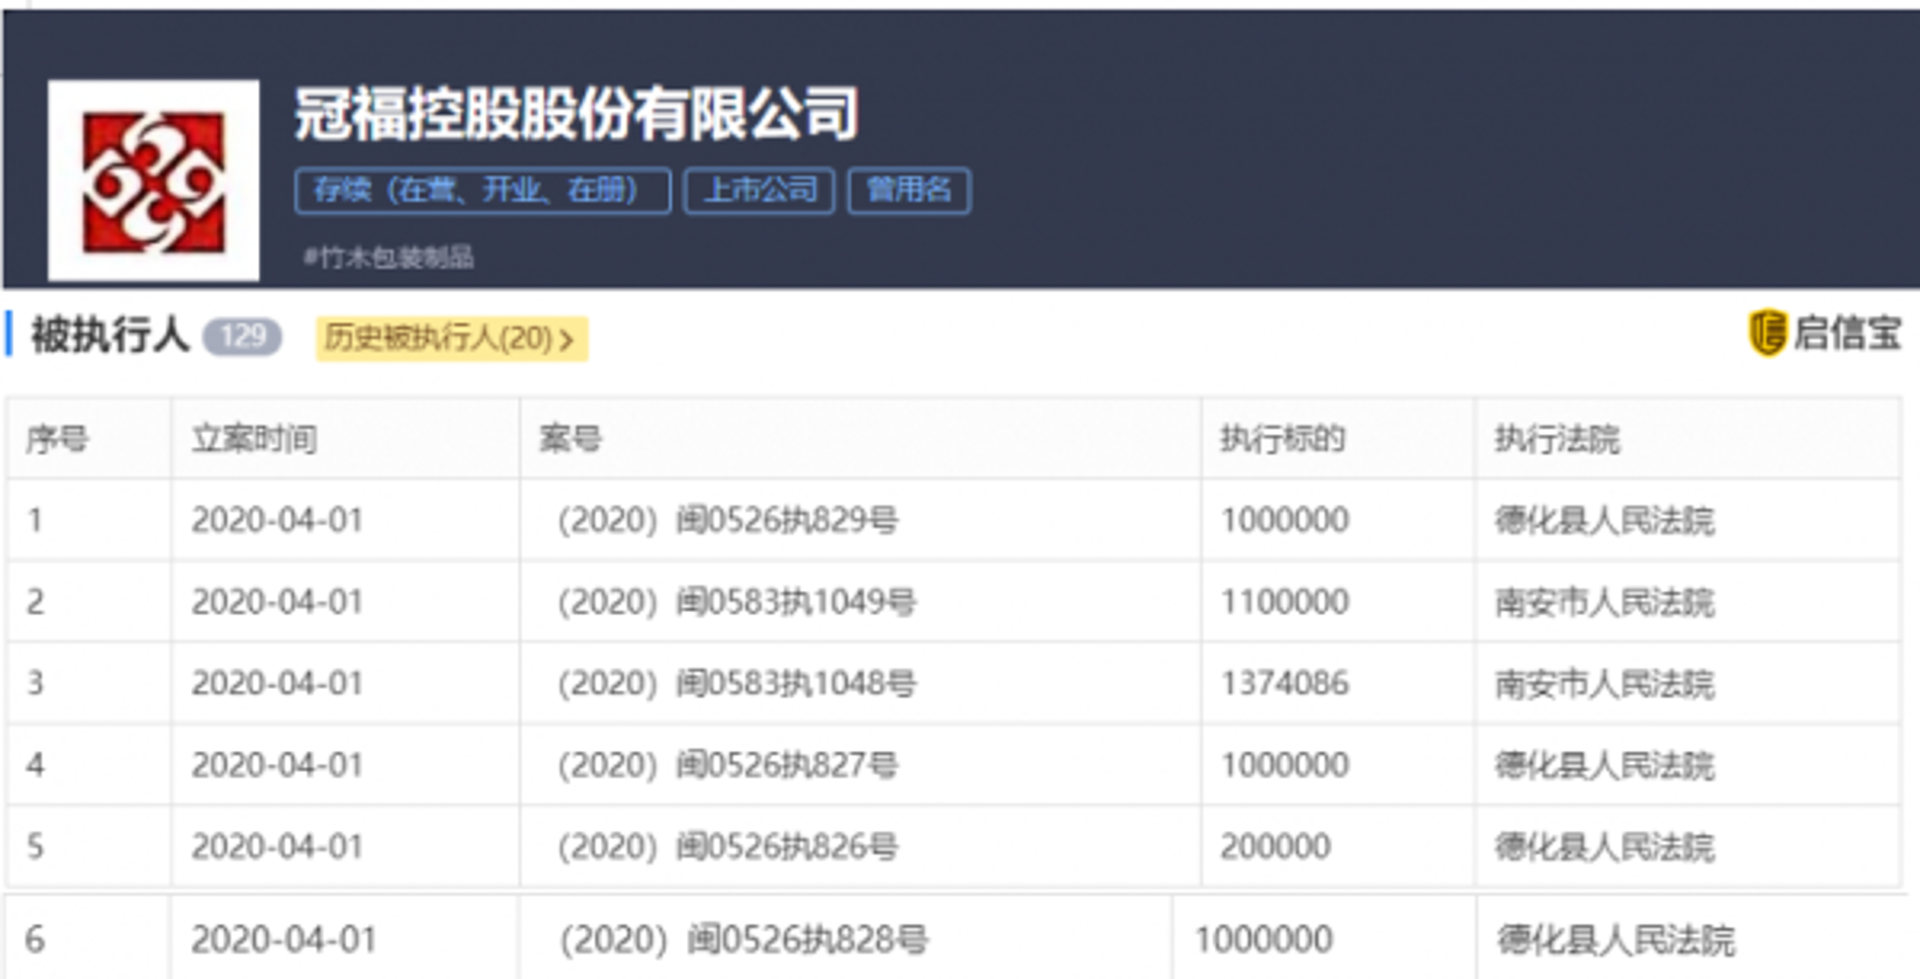Click the #竹木包装制品 industry tag
Image resolution: width=1920 pixels, height=979 pixels.
389,257
